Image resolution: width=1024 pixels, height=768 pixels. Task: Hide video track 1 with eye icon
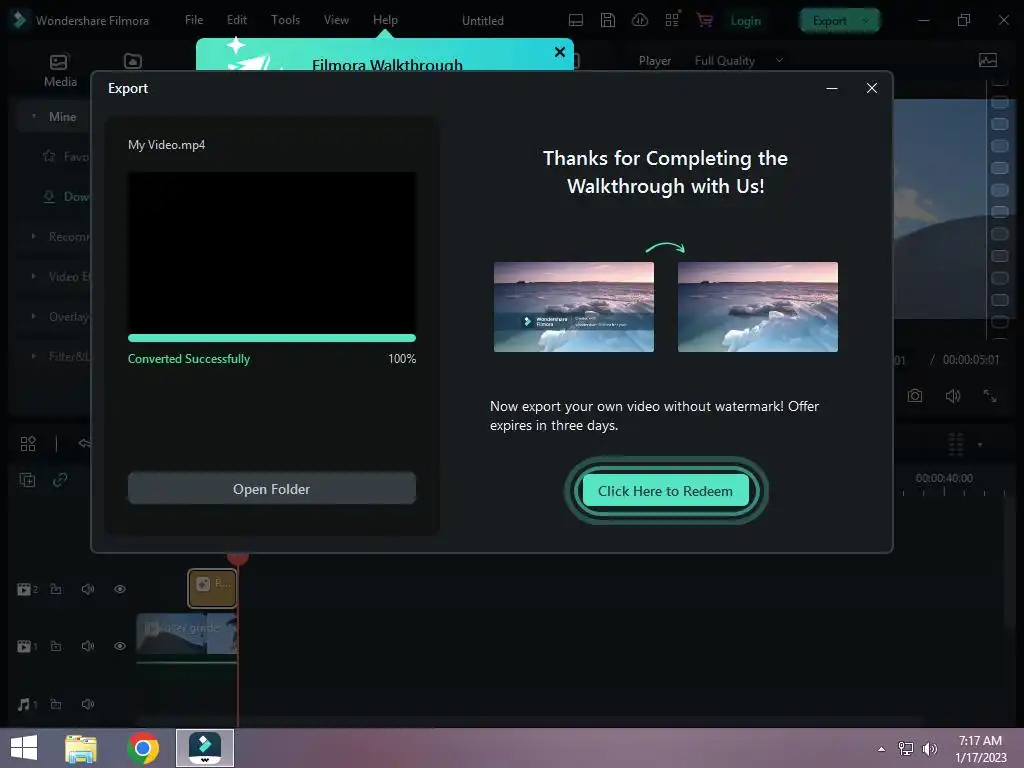pyautogui.click(x=120, y=646)
